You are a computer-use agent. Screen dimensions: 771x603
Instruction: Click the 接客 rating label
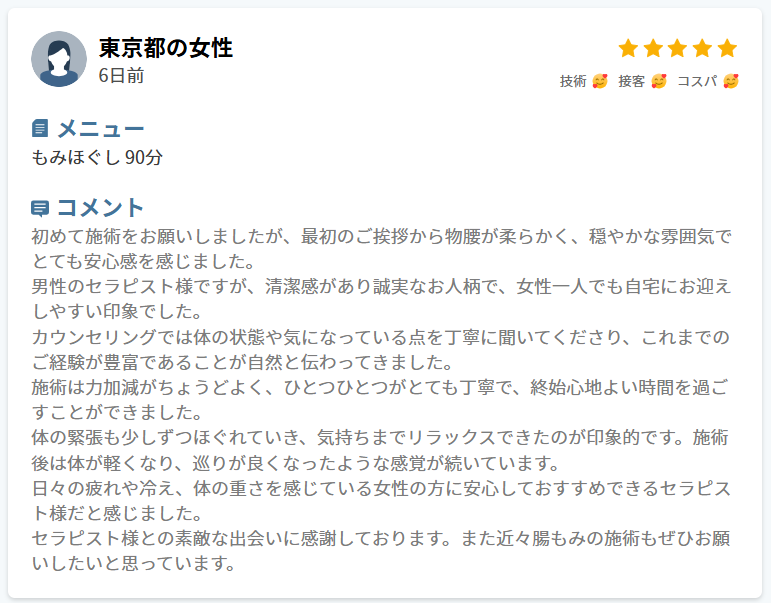631,81
